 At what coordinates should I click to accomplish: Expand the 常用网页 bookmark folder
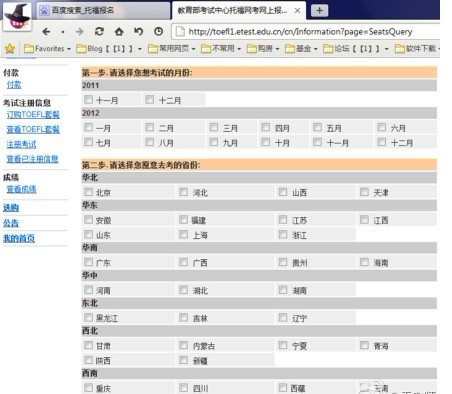(171, 49)
